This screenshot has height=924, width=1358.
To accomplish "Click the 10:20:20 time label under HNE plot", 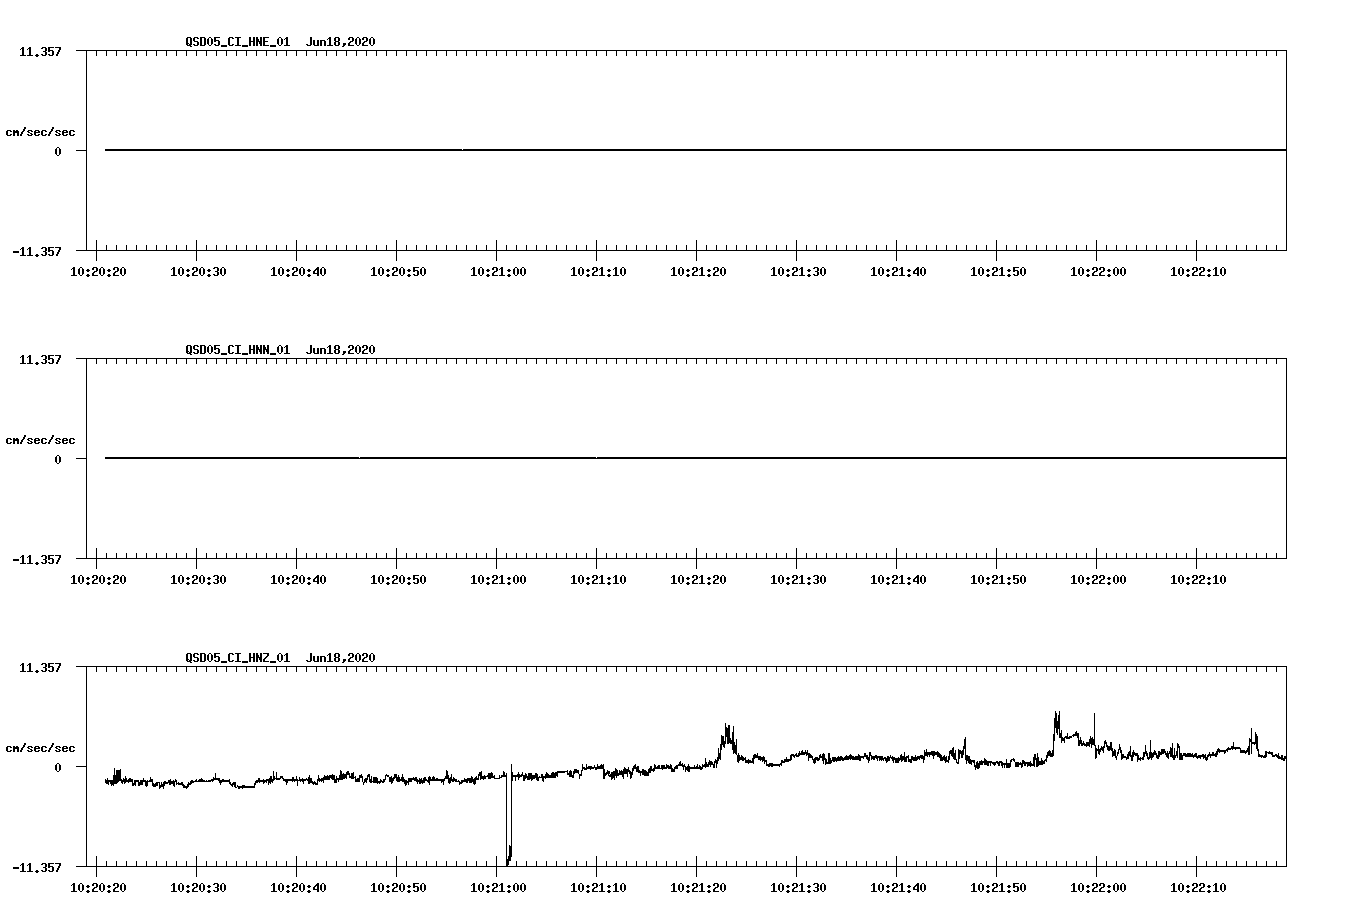I will click(x=98, y=272).
